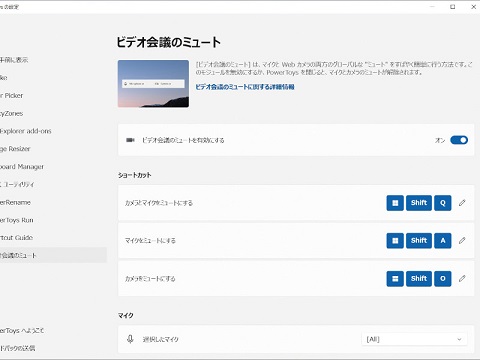
Task: Click the O key of the camera shortcut
Action: click(x=443, y=278)
